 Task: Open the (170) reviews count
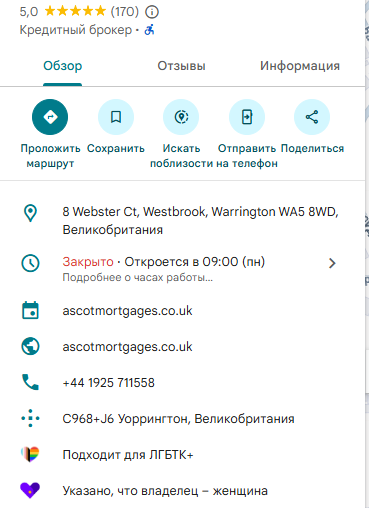point(124,12)
